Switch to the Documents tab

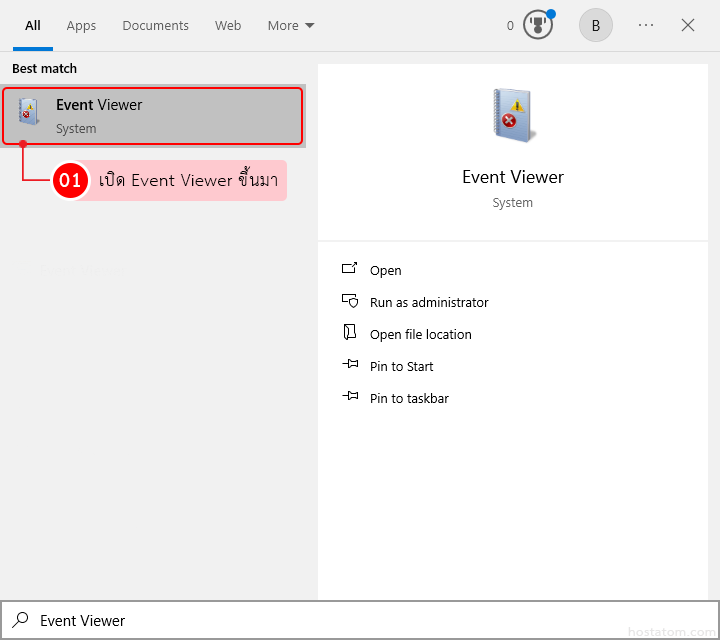tap(155, 26)
